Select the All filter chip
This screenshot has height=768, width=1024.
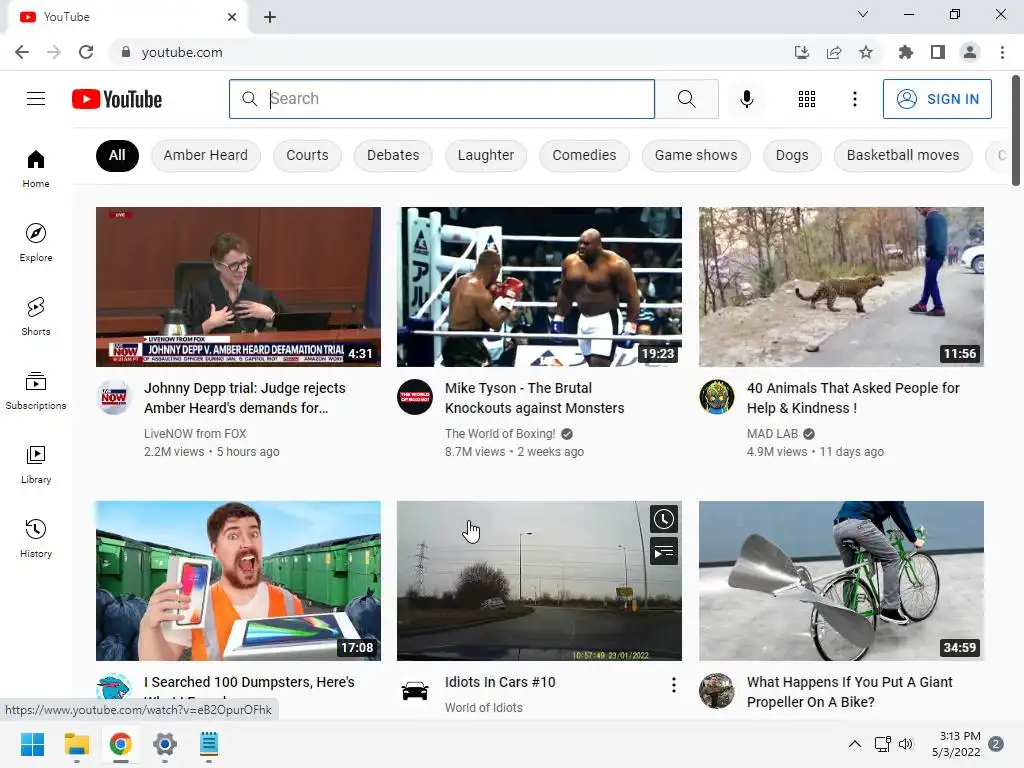coord(117,155)
